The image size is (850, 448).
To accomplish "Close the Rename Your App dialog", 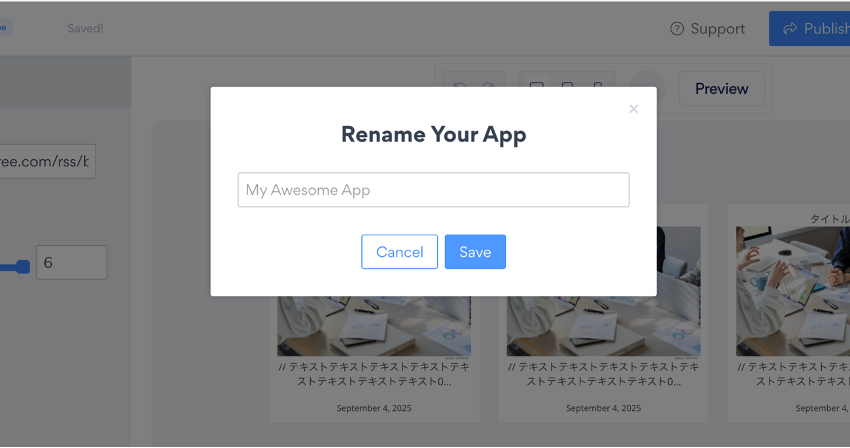I will pyautogui.click(x=633, y=109).
